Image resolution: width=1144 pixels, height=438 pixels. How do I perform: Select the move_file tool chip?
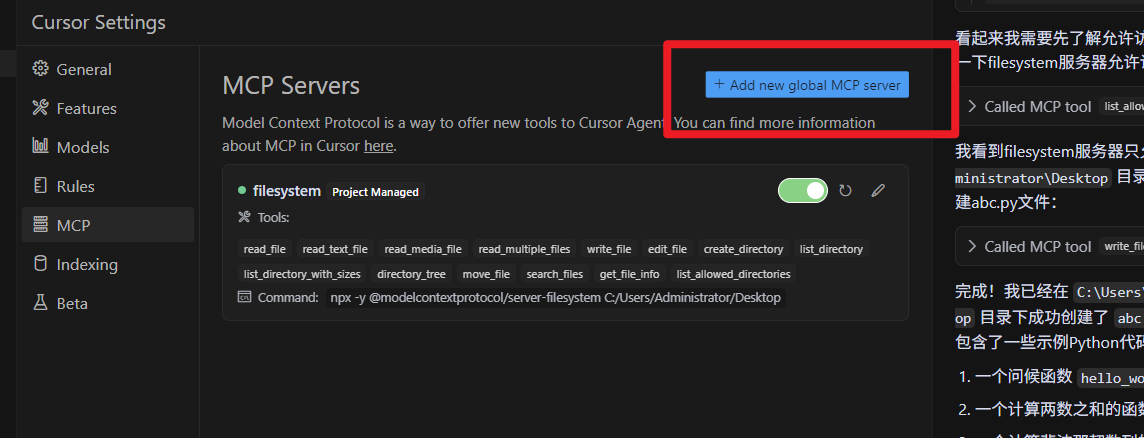coord(487,274)
